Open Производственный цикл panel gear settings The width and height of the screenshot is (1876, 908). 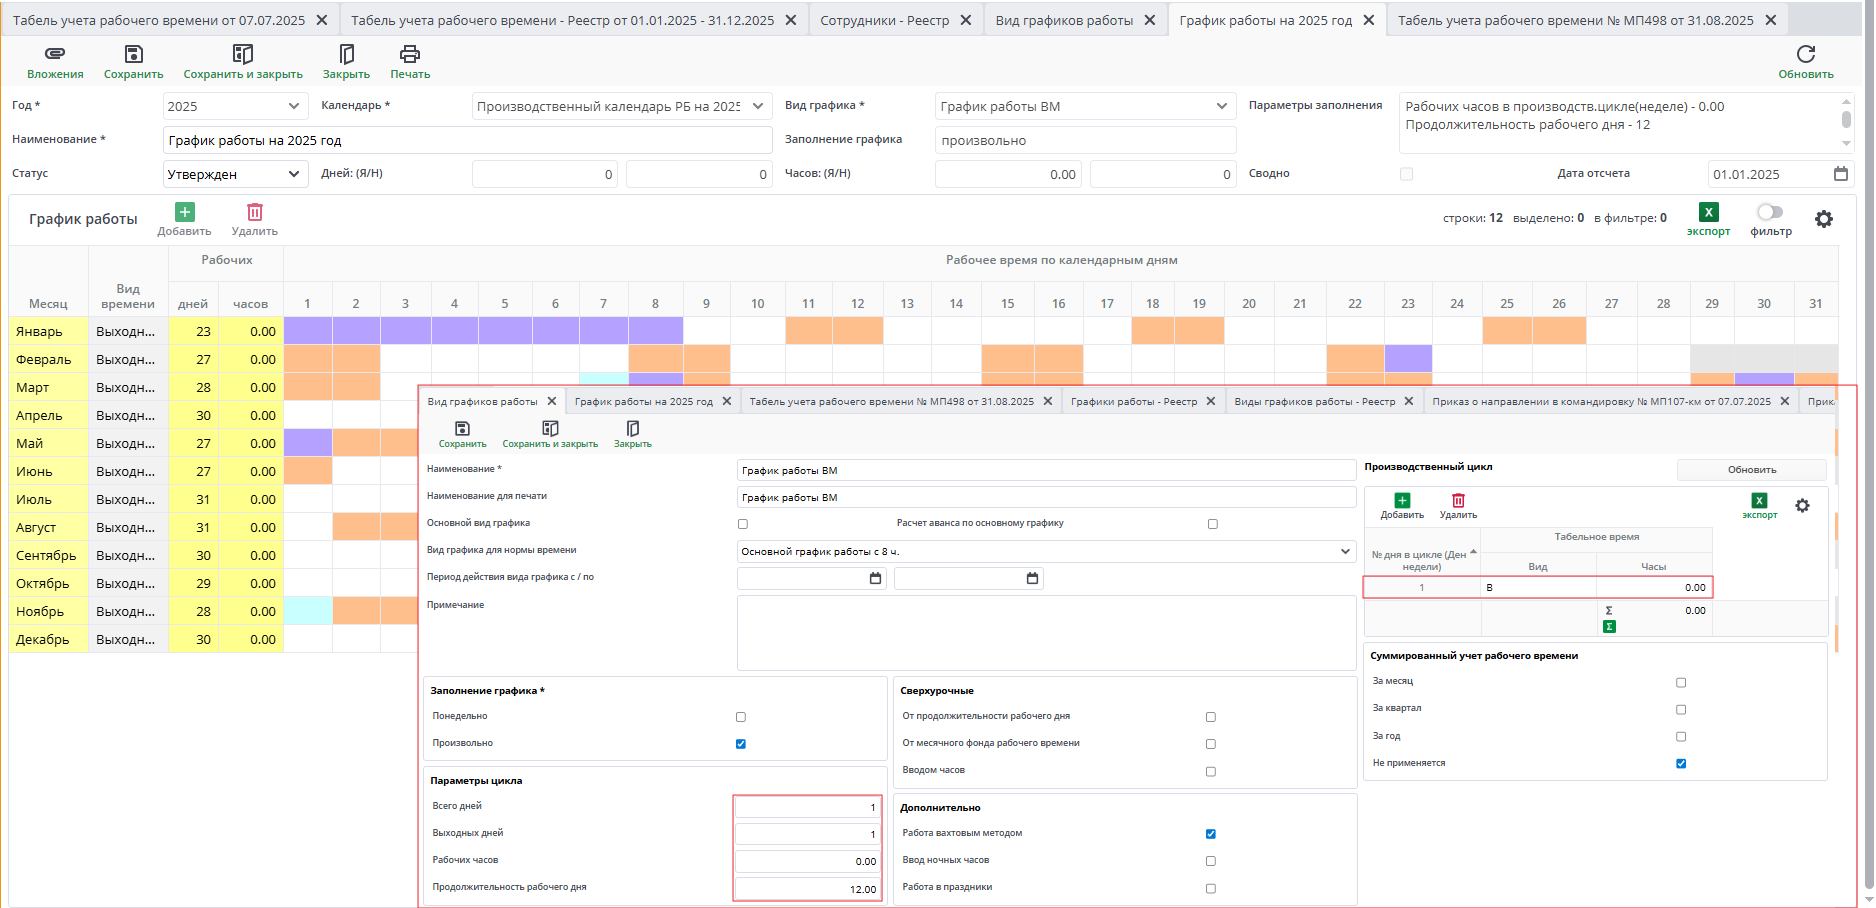pos(1802,506)
